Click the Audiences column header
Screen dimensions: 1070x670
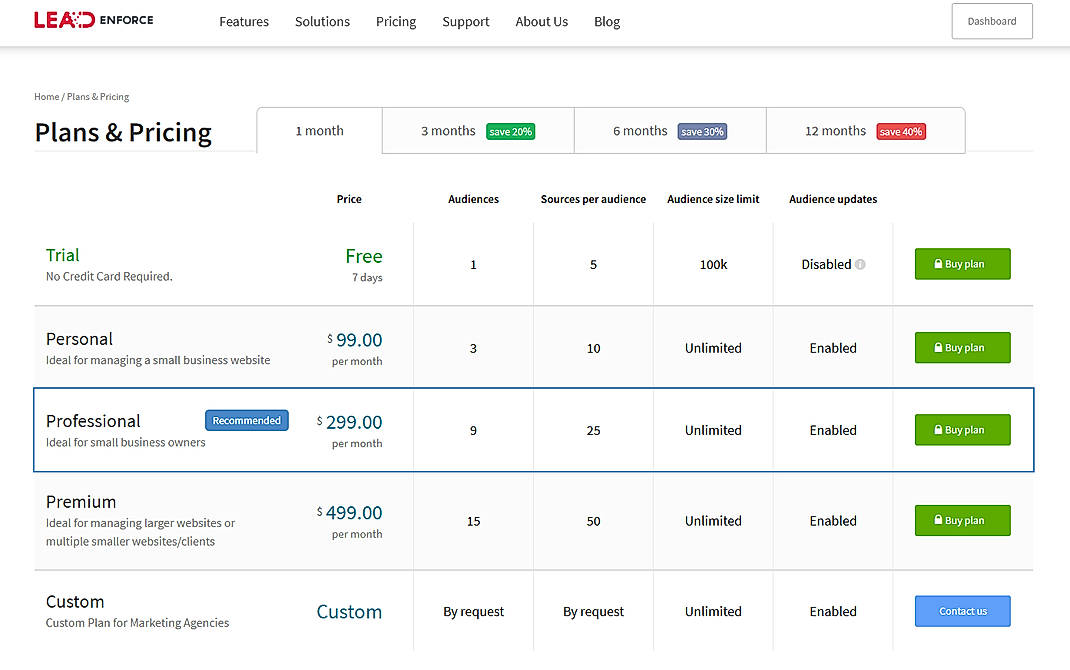pyautogui.click(x=474, y=199)
